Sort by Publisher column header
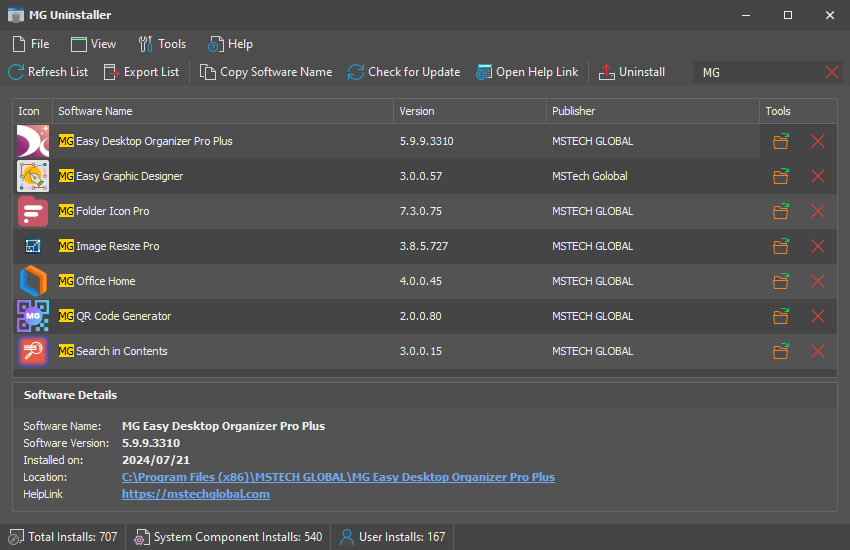This screenshot has height=550, width=850. pyautogui.click(x=653, y=111)
